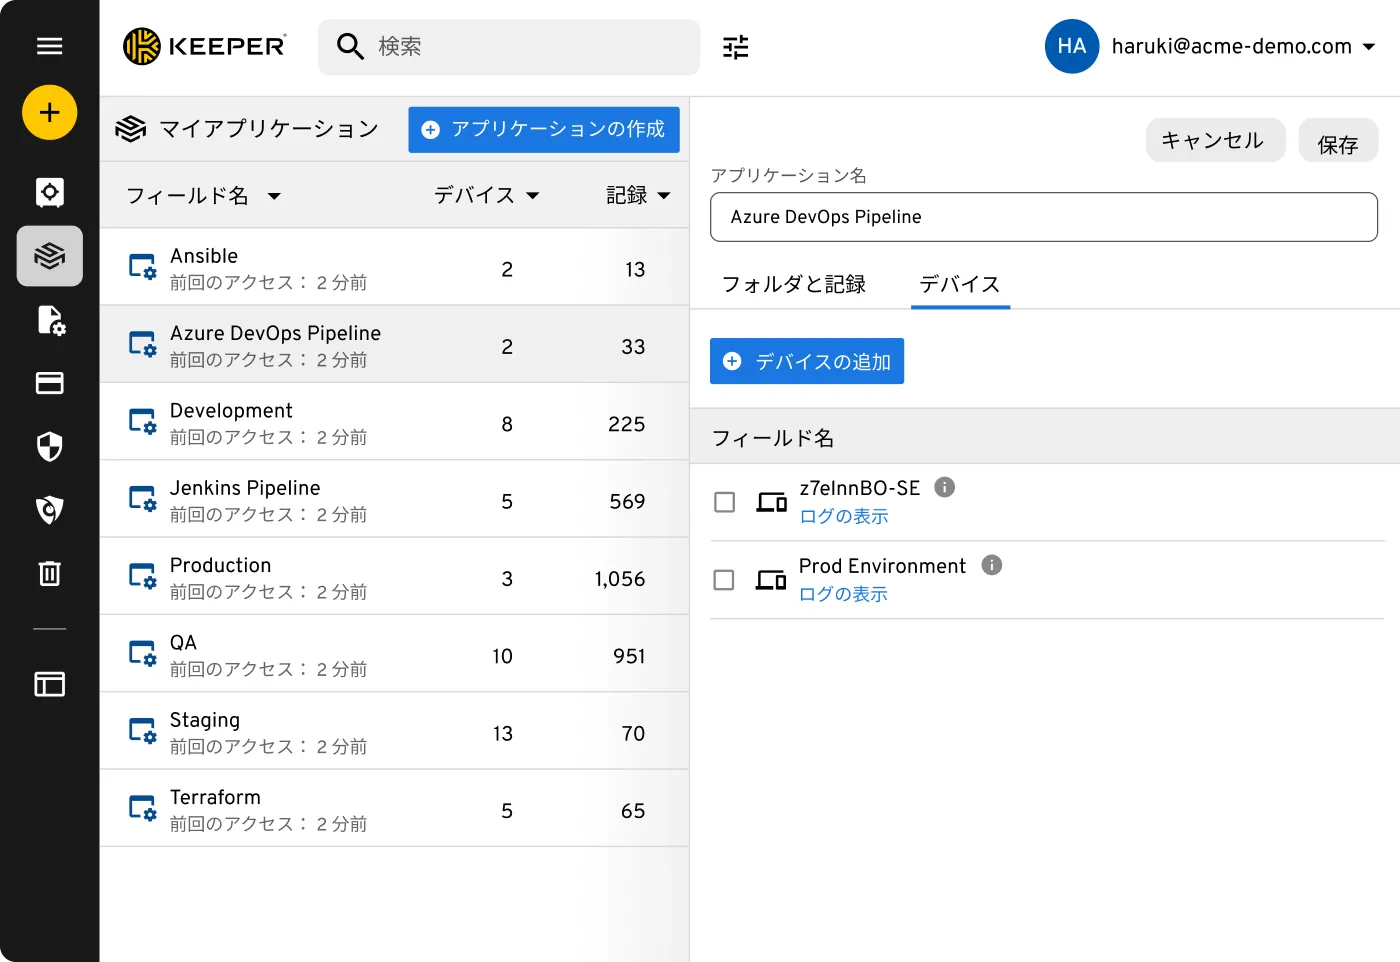Click device count 13 in Staging row

click(x=503, y=734)
